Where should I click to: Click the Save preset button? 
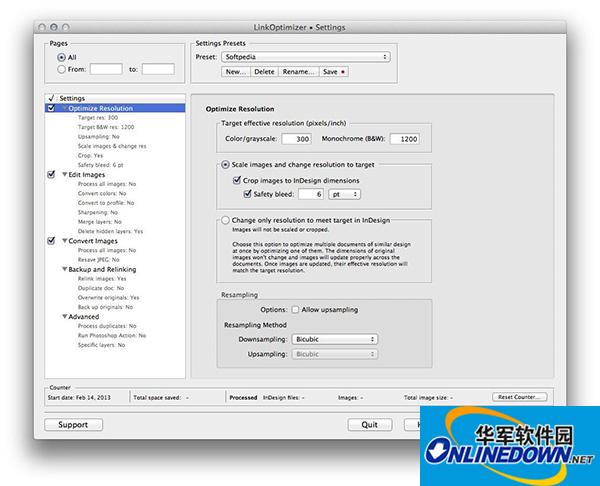(333, 72)
